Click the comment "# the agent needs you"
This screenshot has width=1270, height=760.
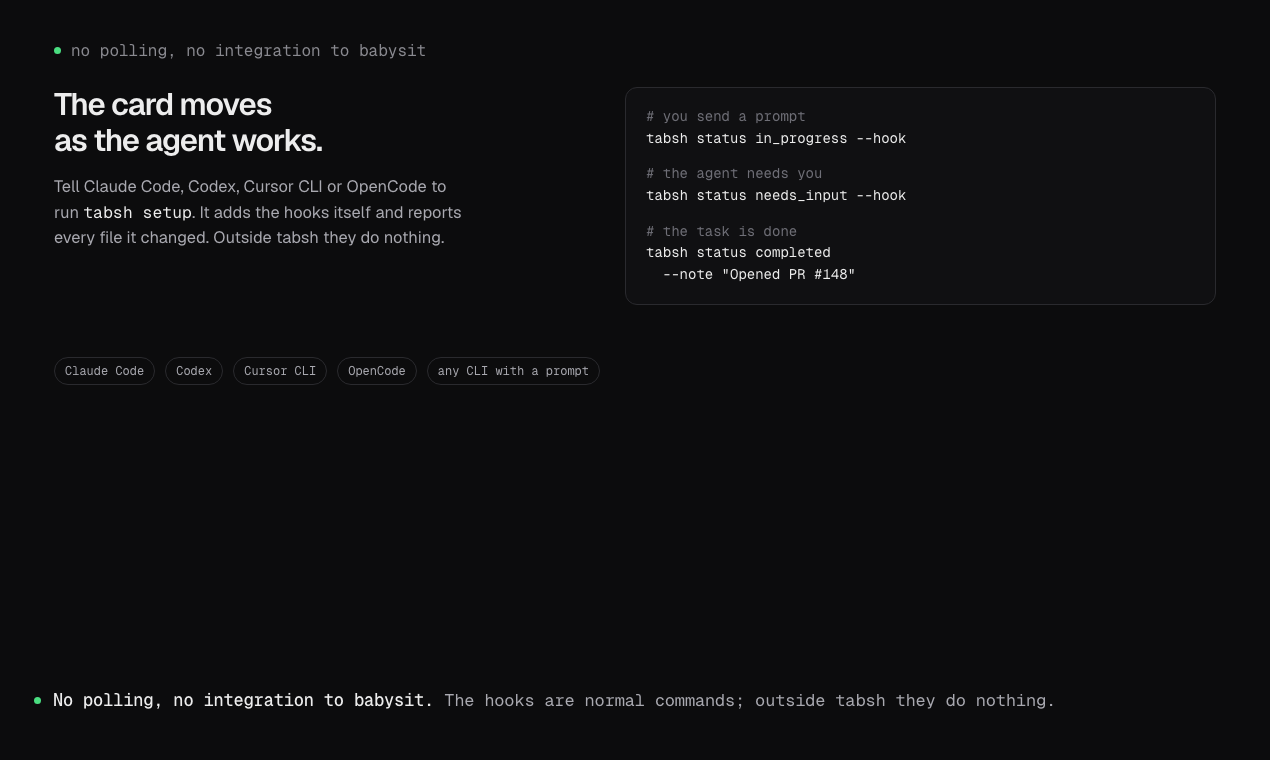[x=734, y=174]
